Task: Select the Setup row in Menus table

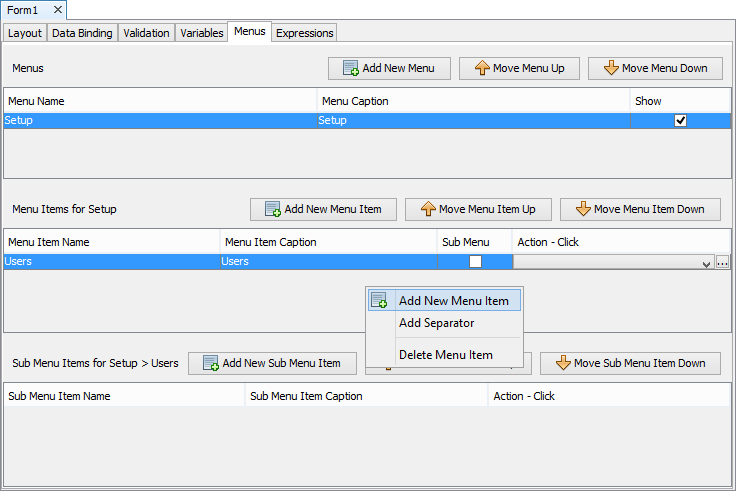Action: tap(160, 120)
